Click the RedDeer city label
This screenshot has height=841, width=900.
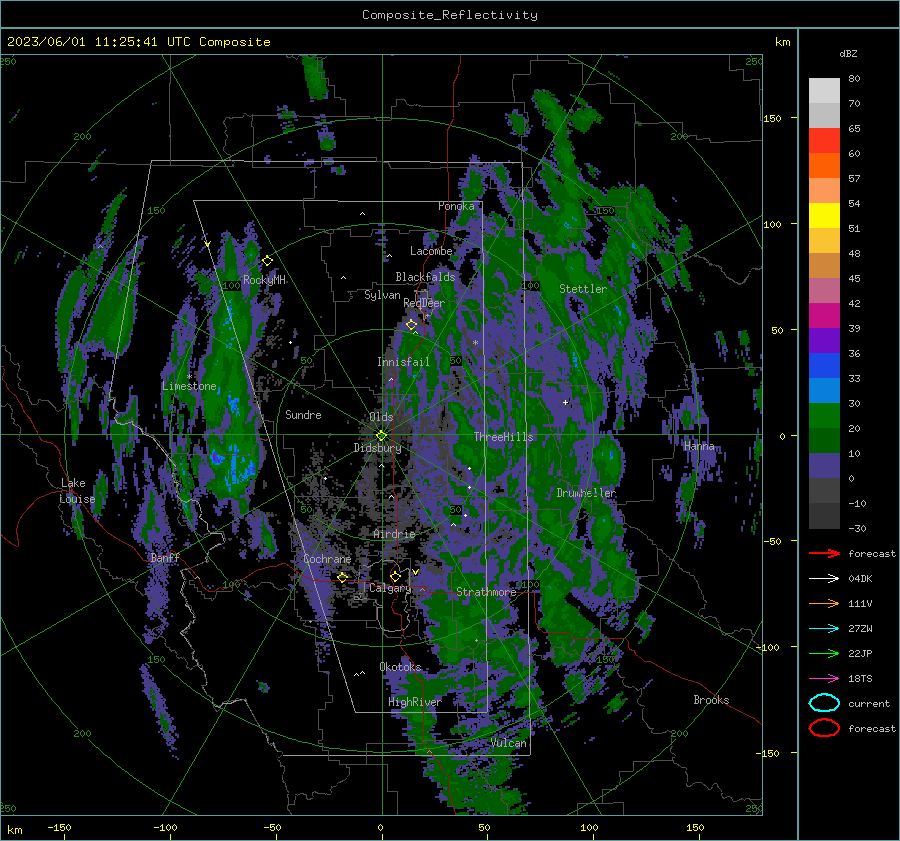point(424,303)
